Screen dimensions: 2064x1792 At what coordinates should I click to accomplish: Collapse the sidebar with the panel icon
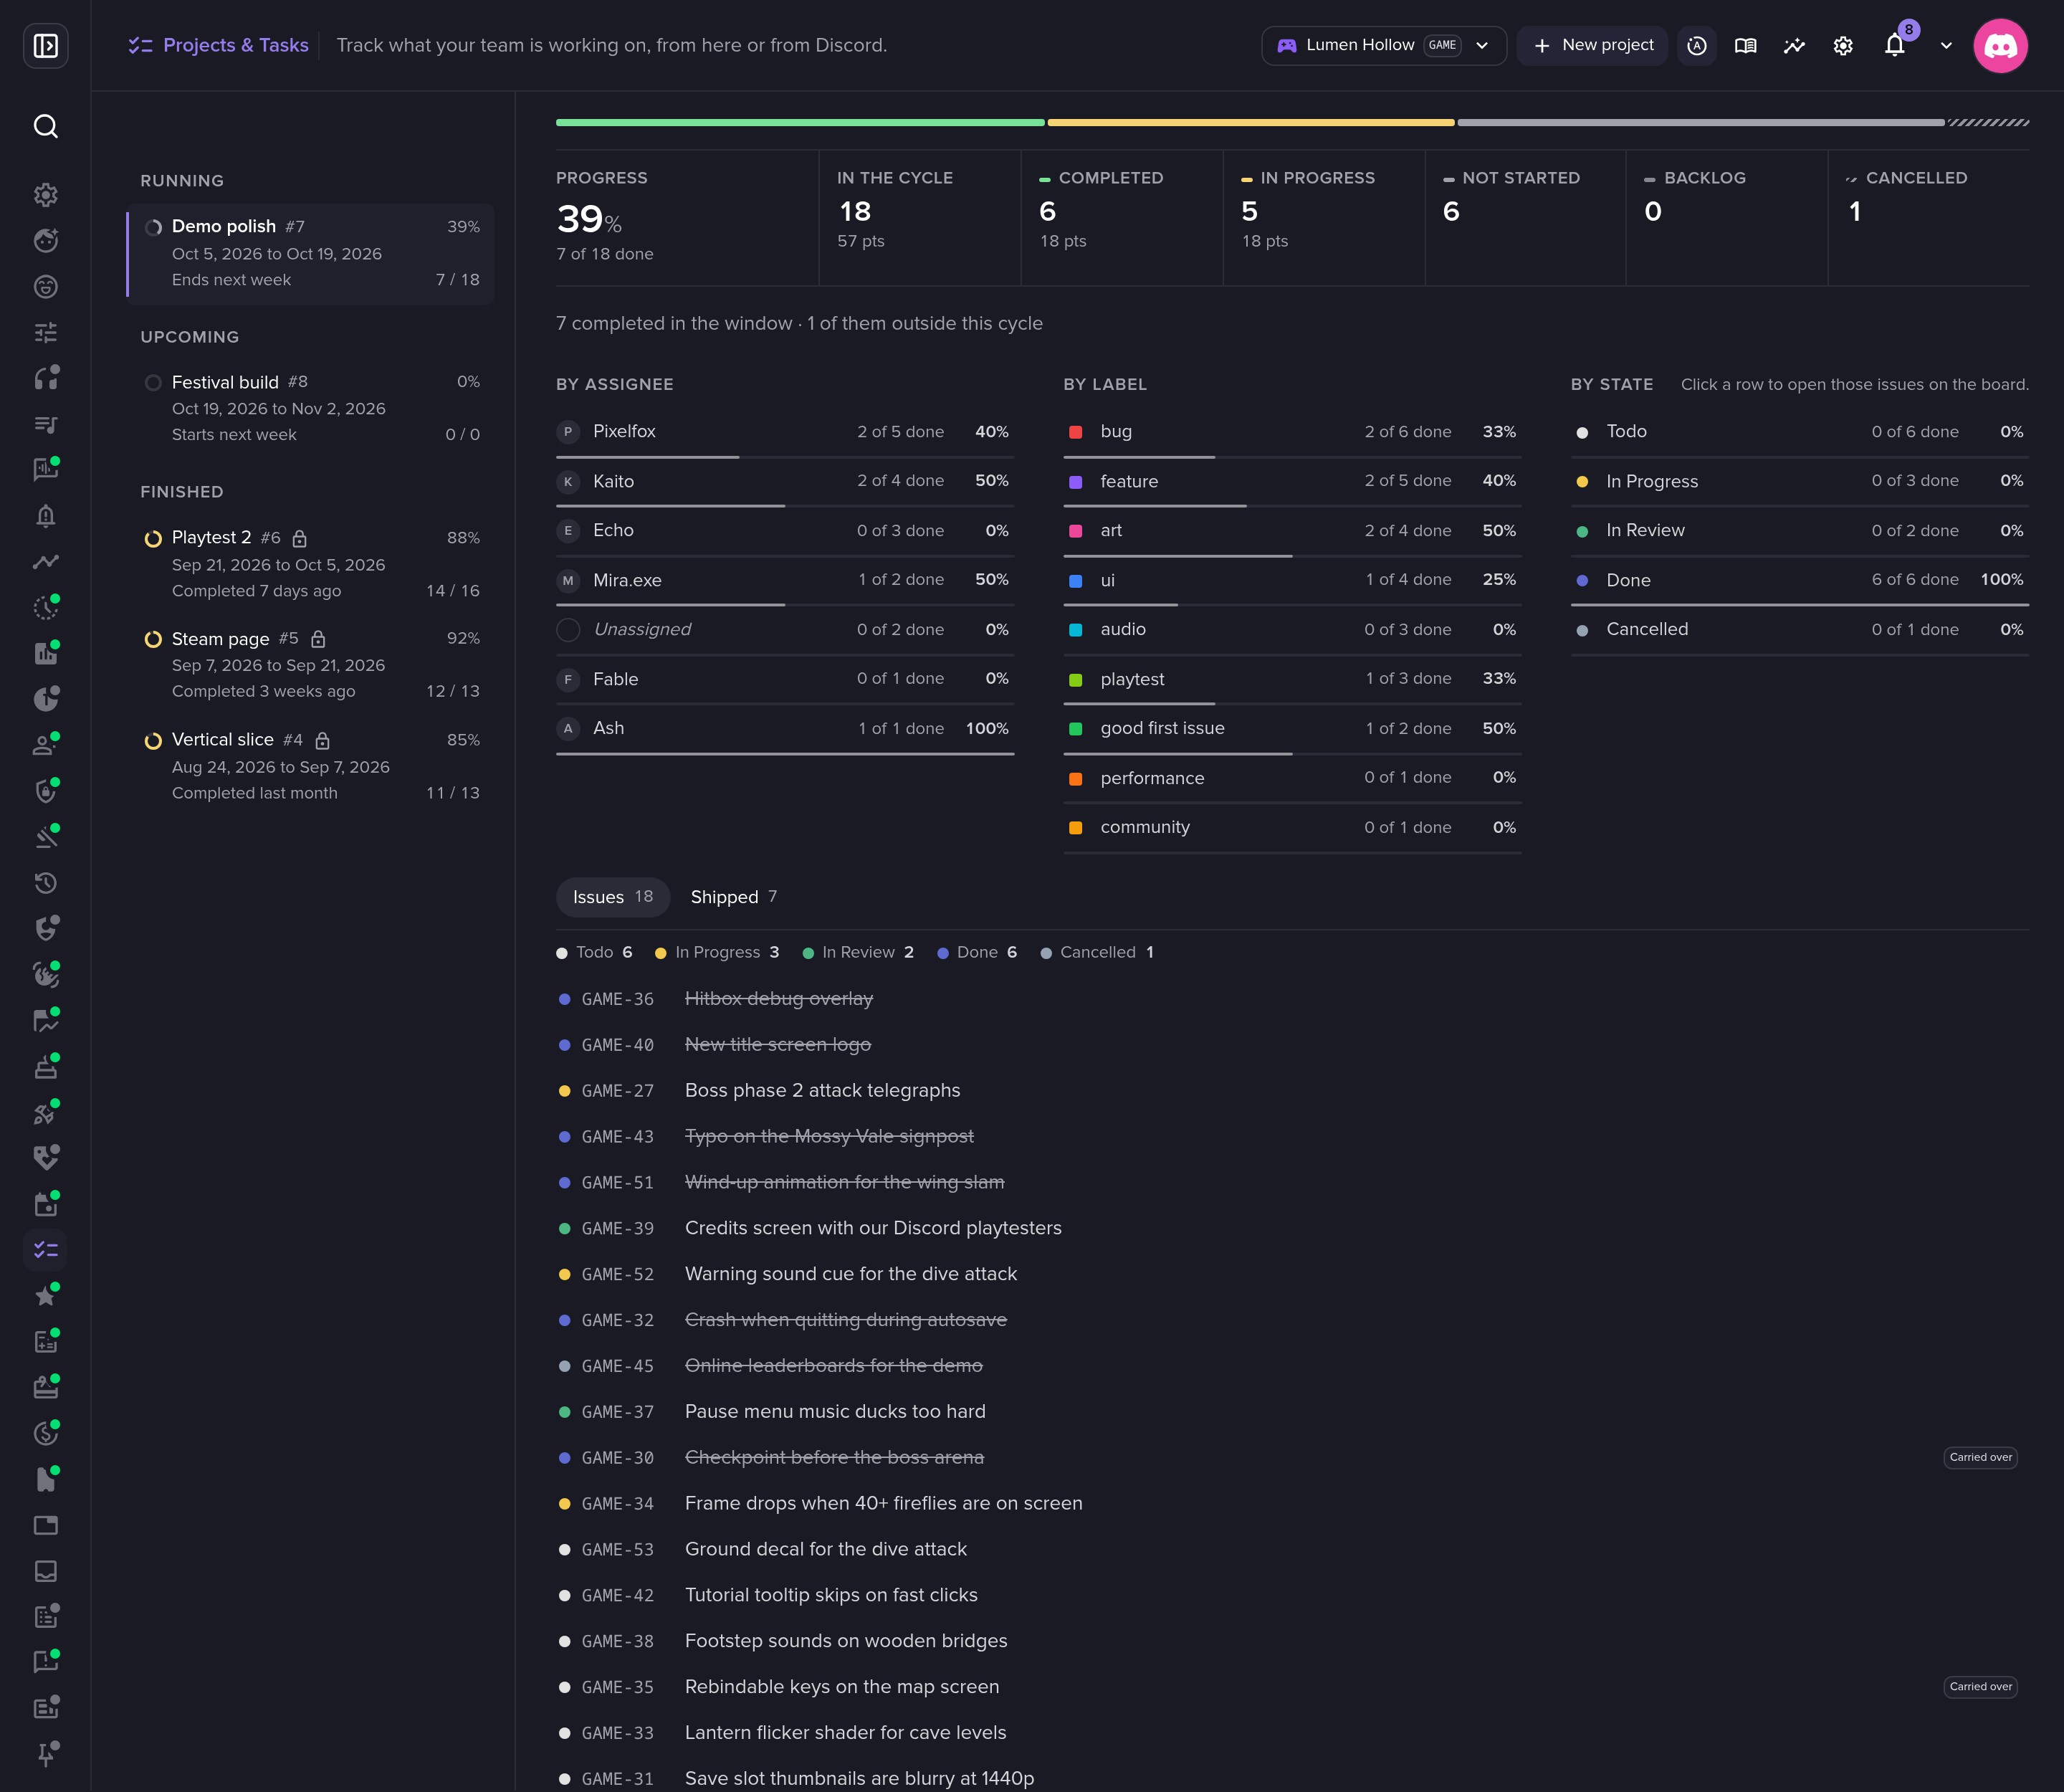pos(46,46)
